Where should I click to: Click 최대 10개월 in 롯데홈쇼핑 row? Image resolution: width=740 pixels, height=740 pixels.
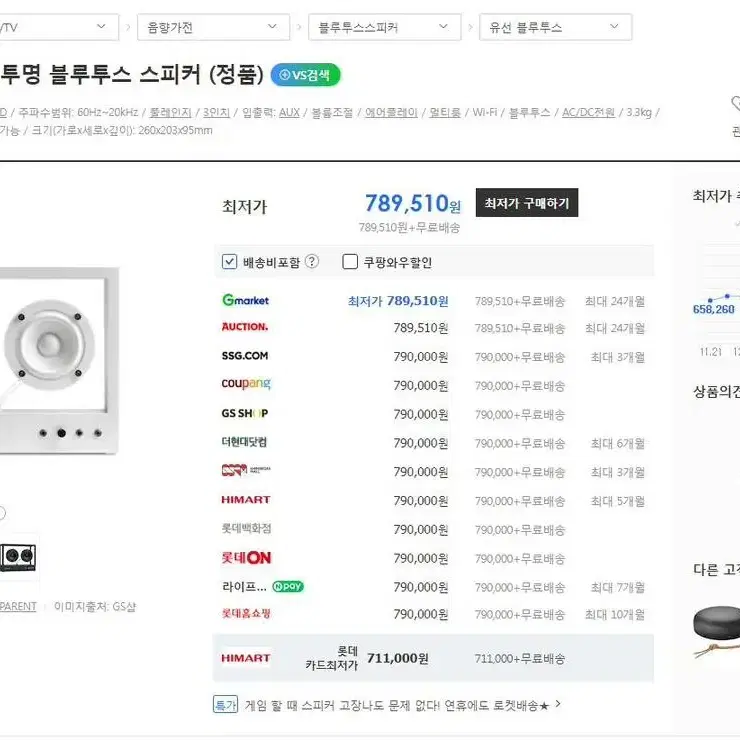614,614
